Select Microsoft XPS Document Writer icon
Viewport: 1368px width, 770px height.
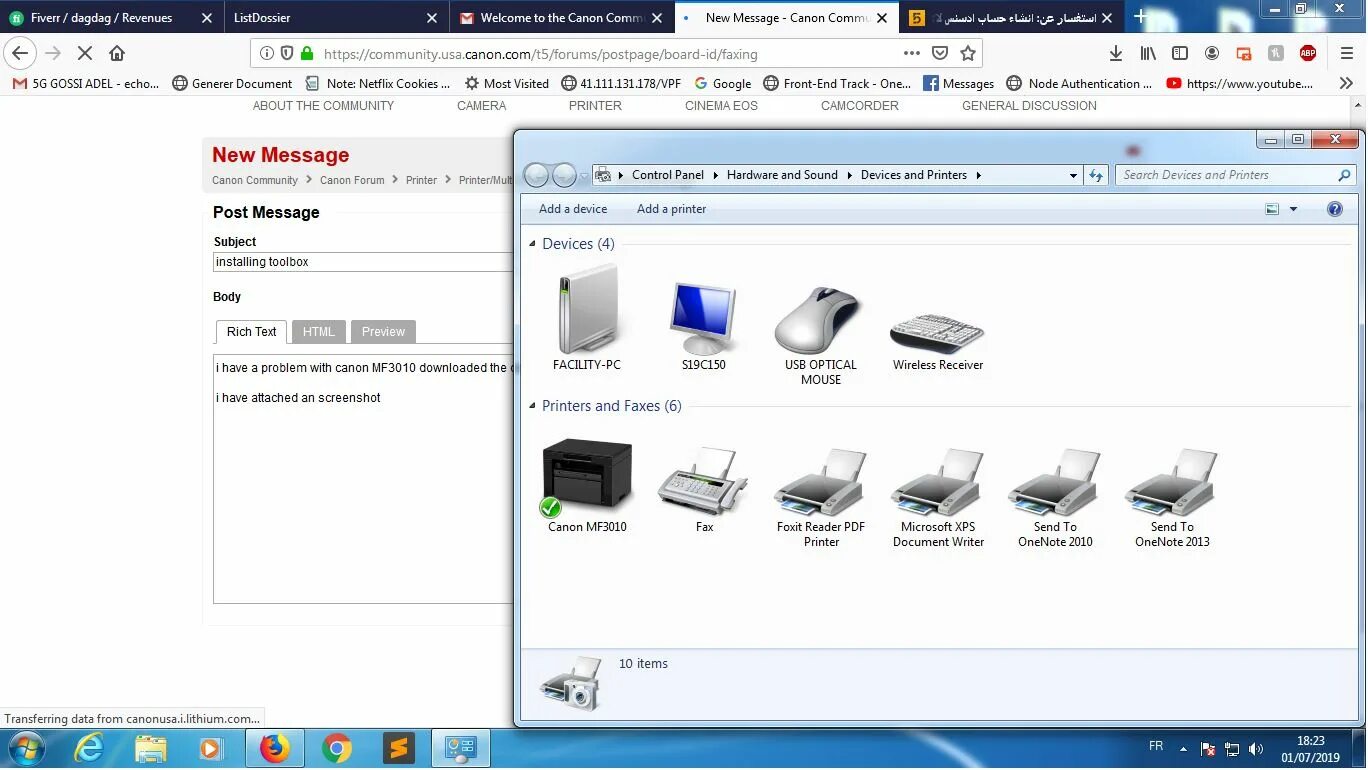pyautogui.click(x=938, y=480)
